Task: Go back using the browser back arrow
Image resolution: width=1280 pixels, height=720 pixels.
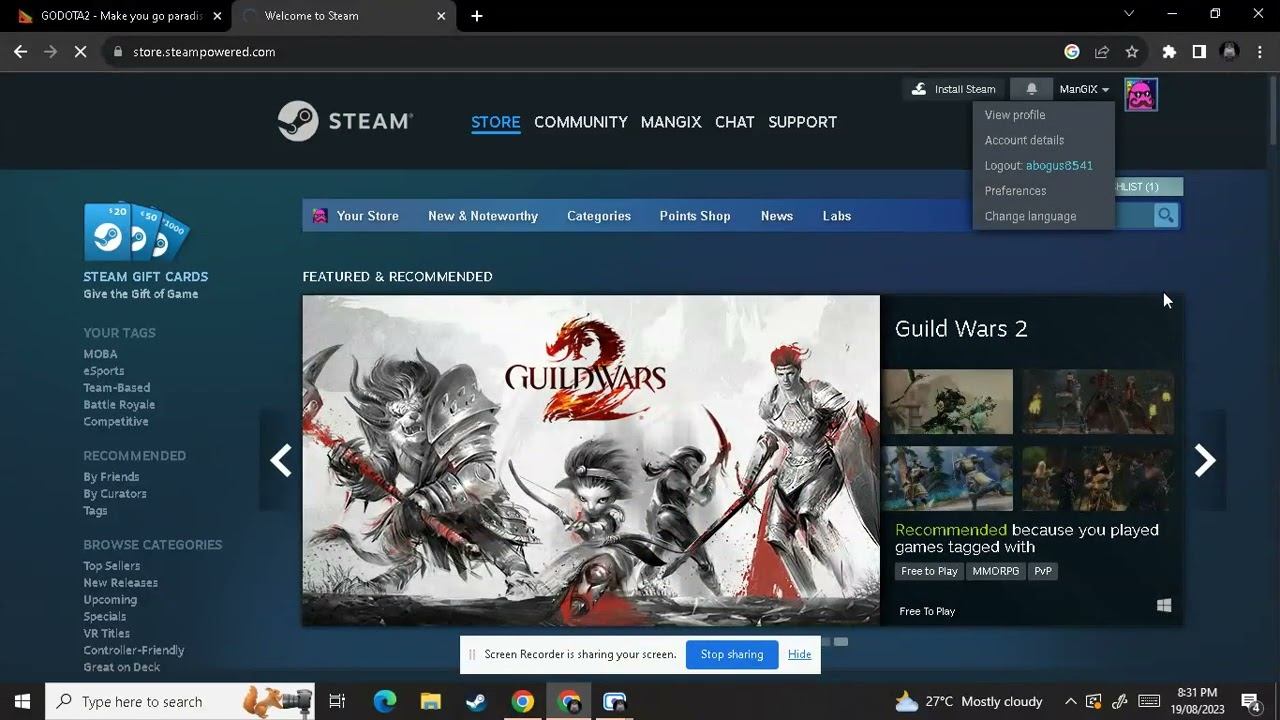Action: [20, 52]
